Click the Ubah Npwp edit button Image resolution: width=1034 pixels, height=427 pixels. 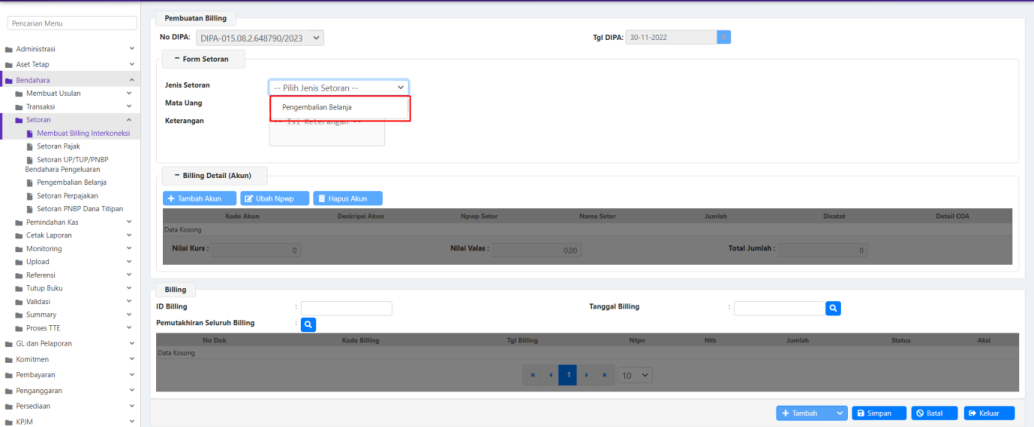point(274,199)
